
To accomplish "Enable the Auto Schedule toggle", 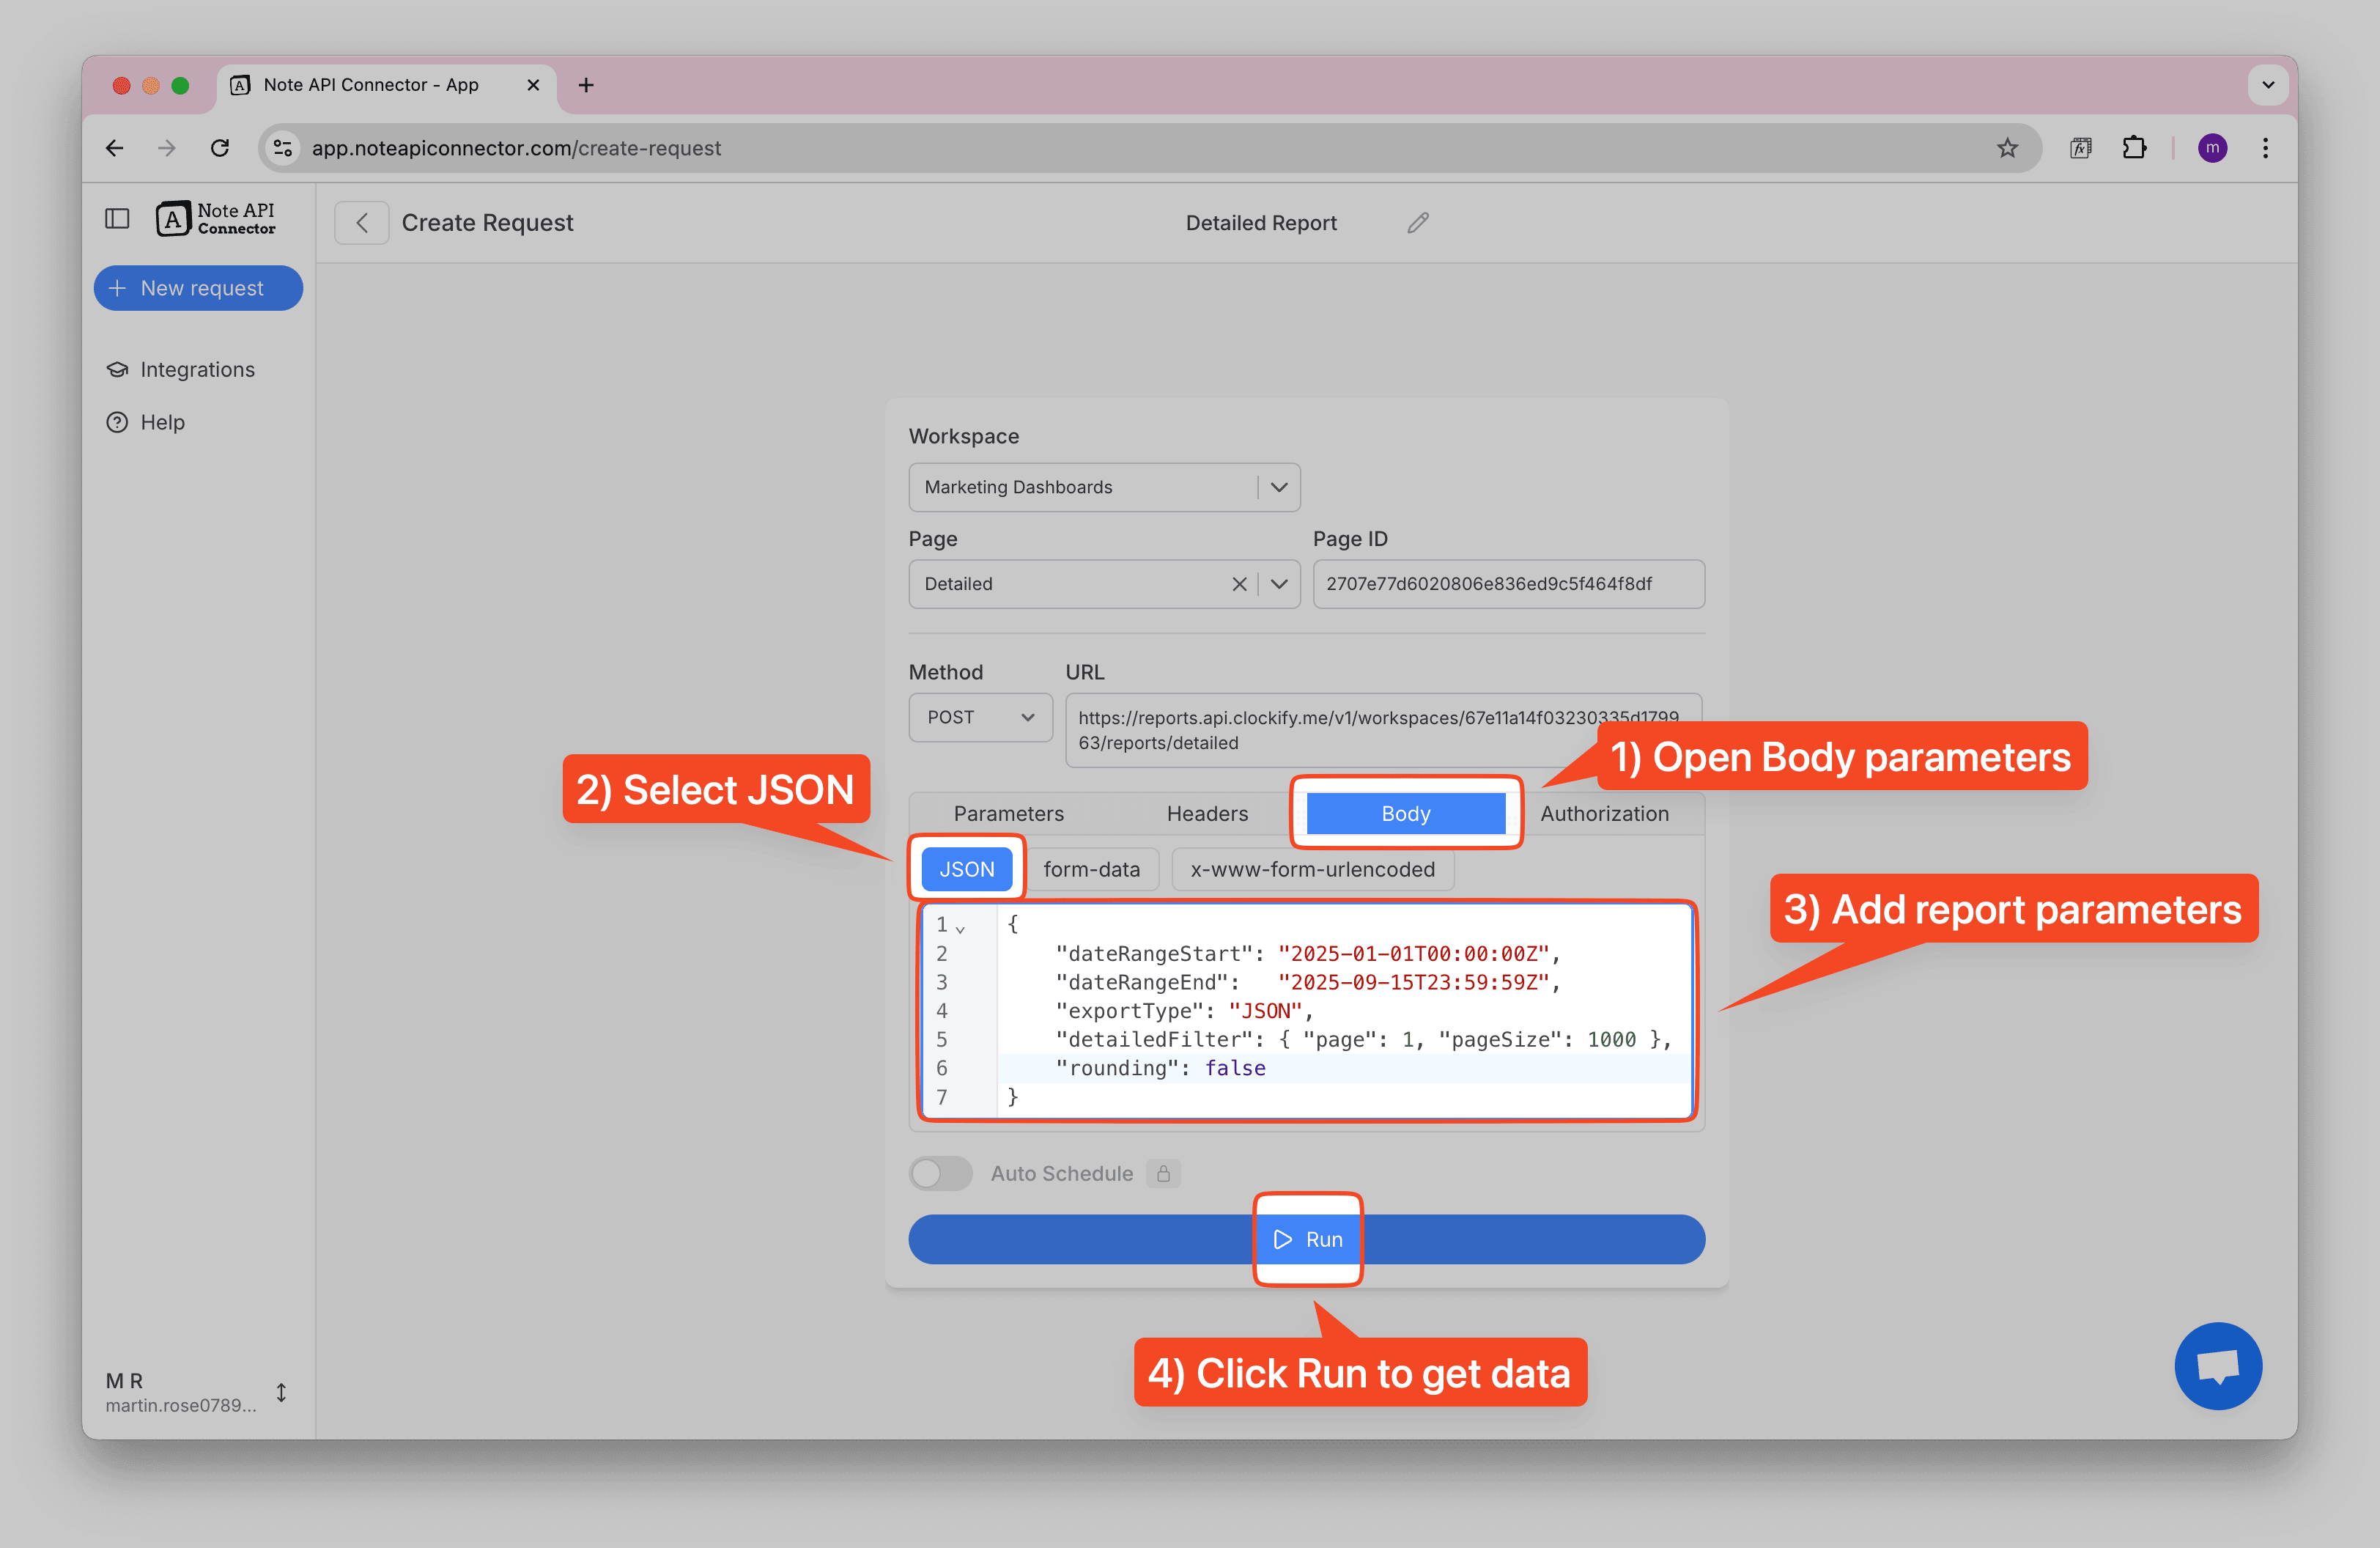I will coord(940,1173).
